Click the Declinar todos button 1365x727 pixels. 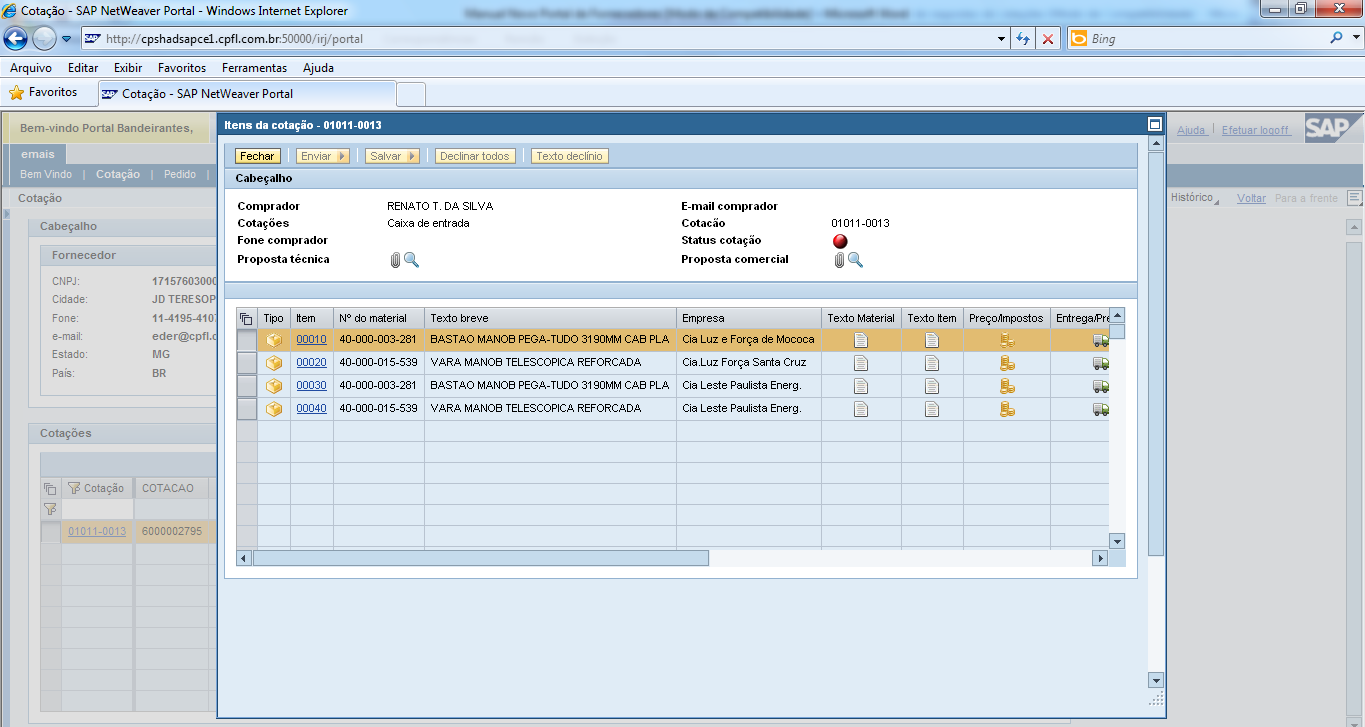(x=475, y=156)
